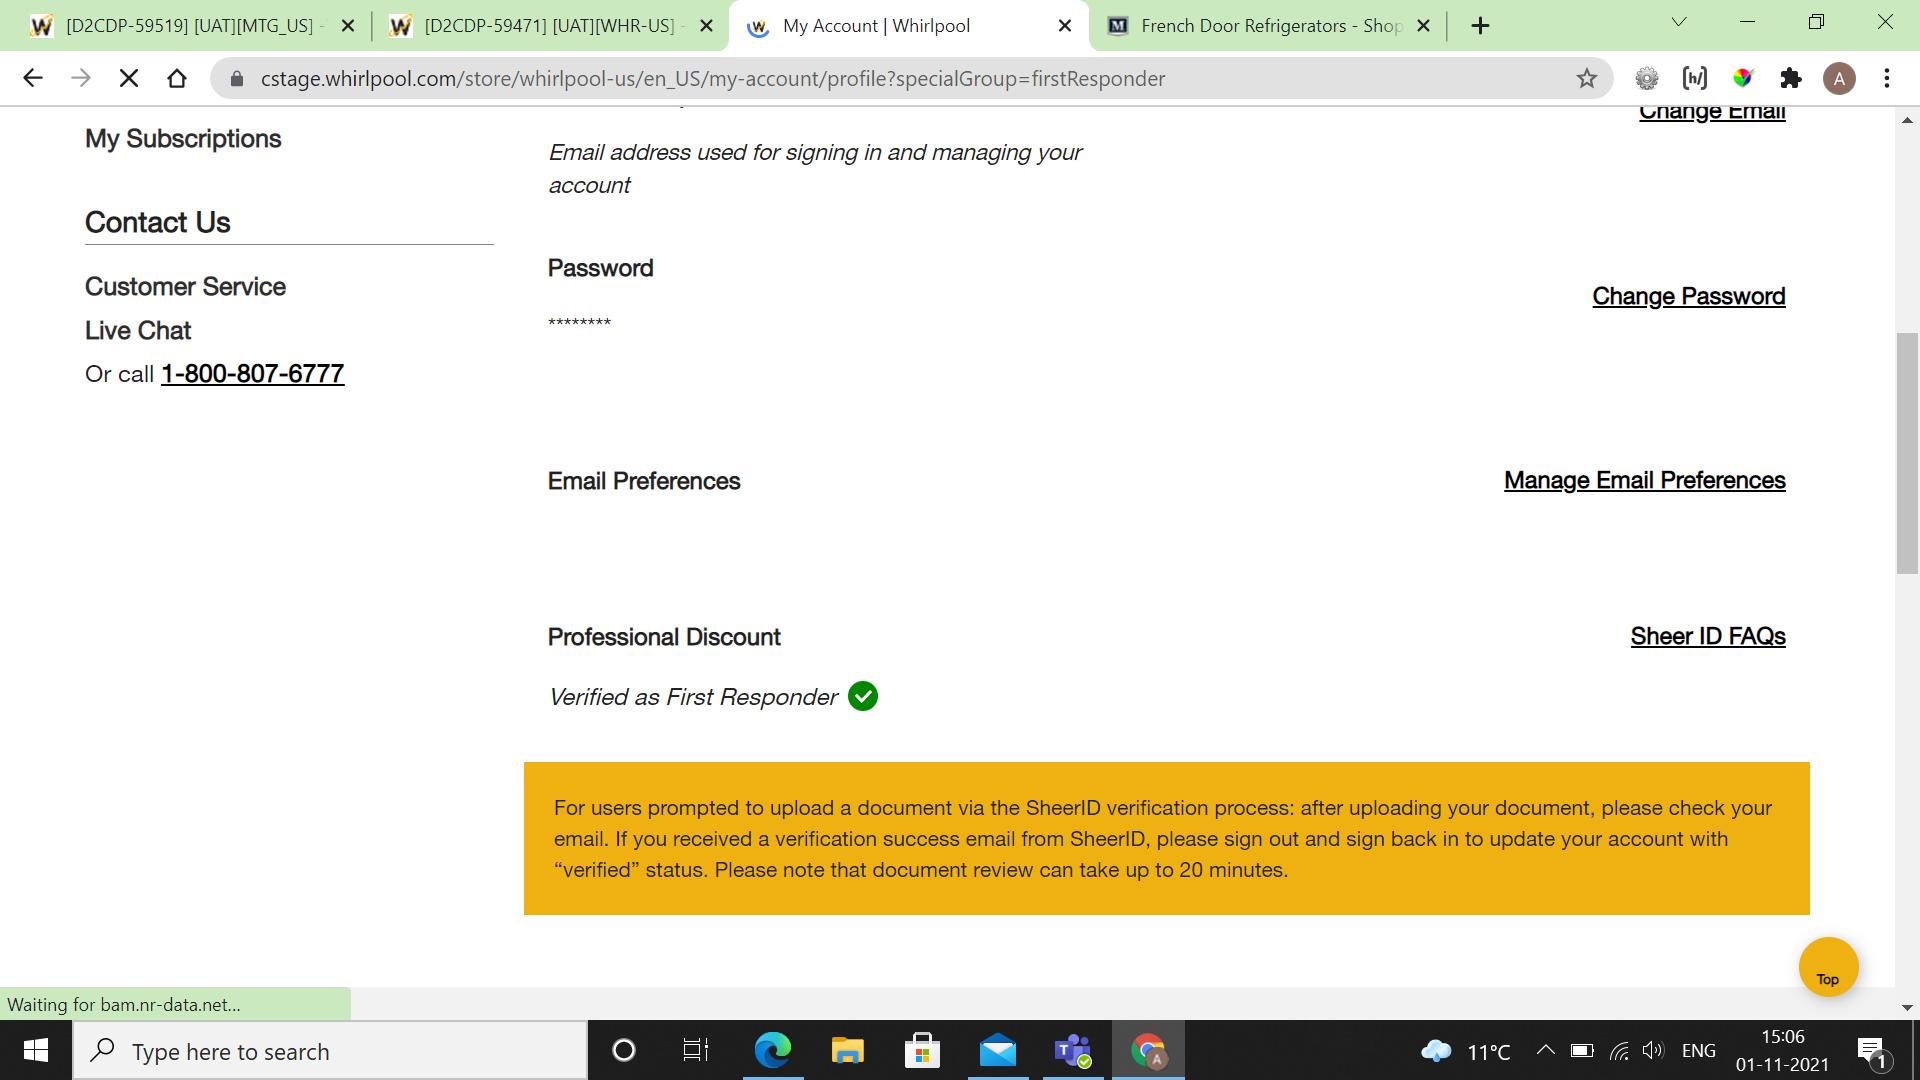The width and height of the screenshot is (1920, 1080).
Task: Bookmark this page with the star icon
Action: click(1587, 78)
